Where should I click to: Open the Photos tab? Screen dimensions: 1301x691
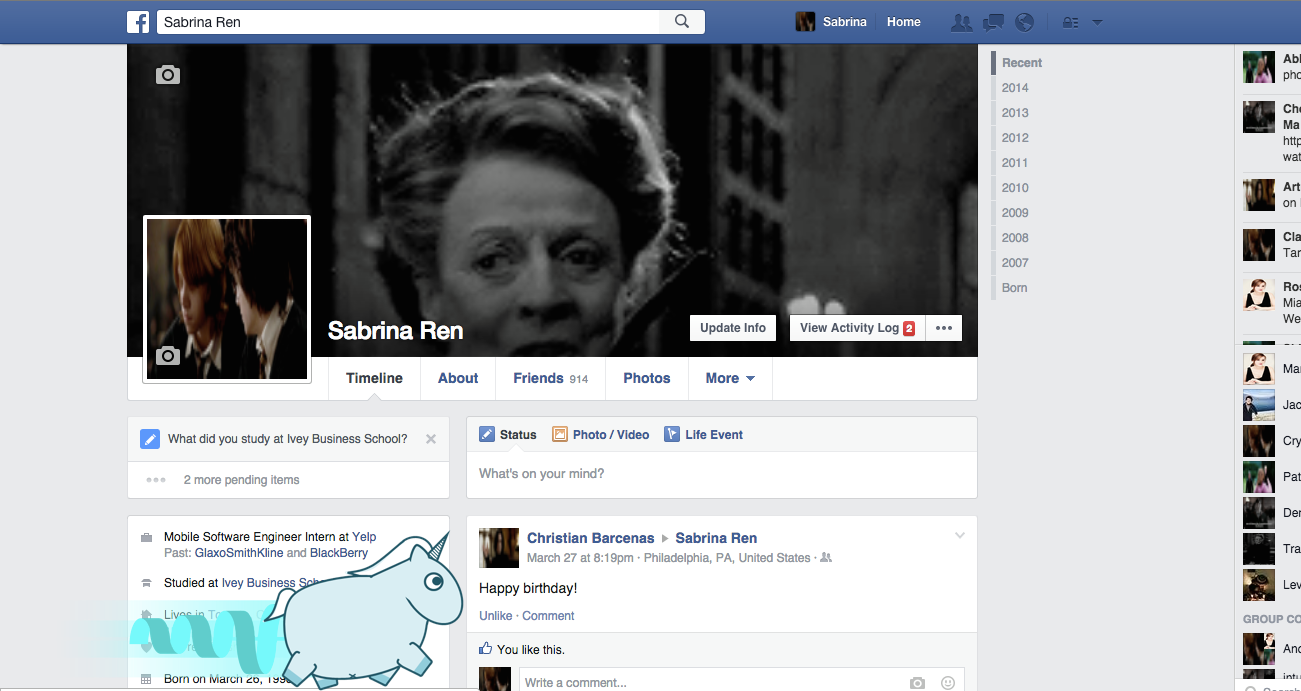click(x=647, y=378)
